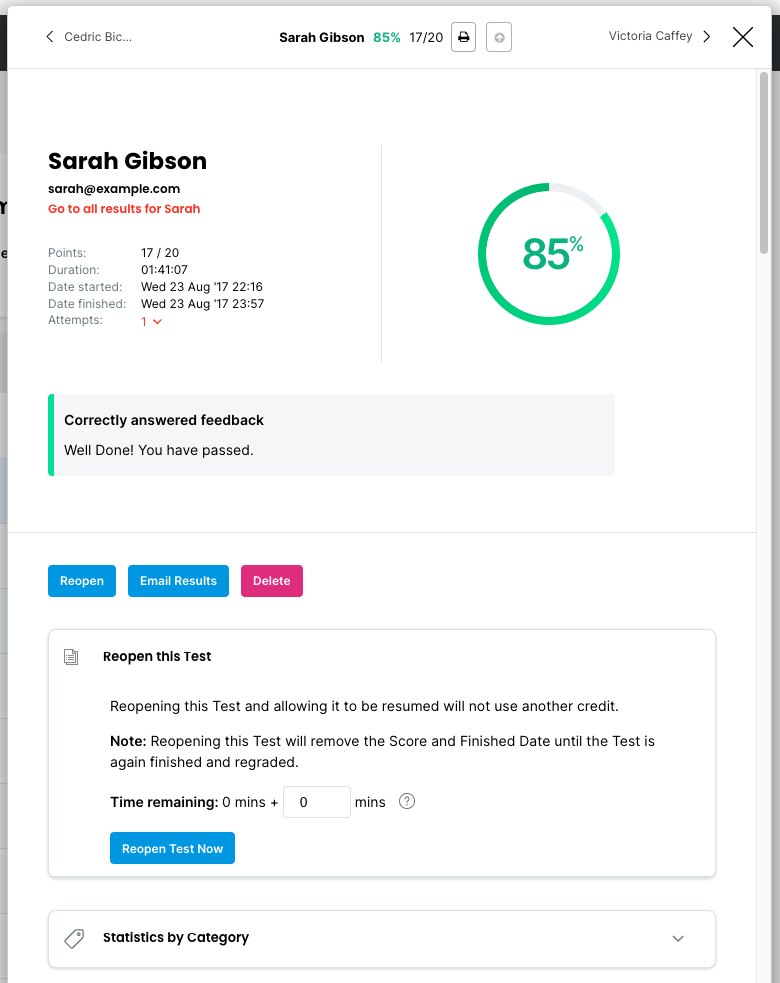Image resolution: width=780 pixels, height=983 pixels.
Task: Go back using the left chevron arrow
Action: pyautogui.click(x=50, y=37)
